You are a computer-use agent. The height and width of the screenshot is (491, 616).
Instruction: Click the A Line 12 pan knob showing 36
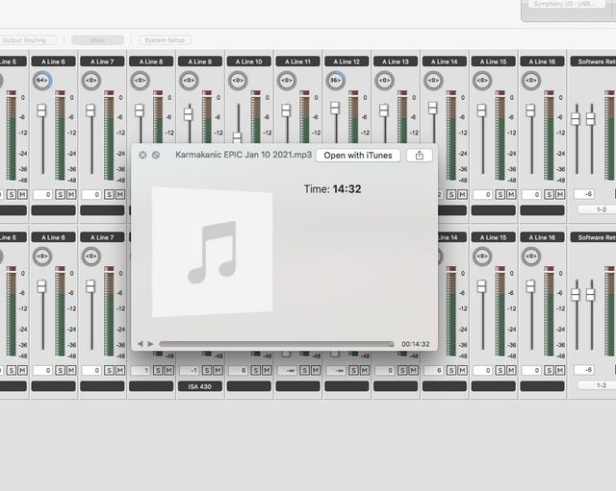click(336, 81)
